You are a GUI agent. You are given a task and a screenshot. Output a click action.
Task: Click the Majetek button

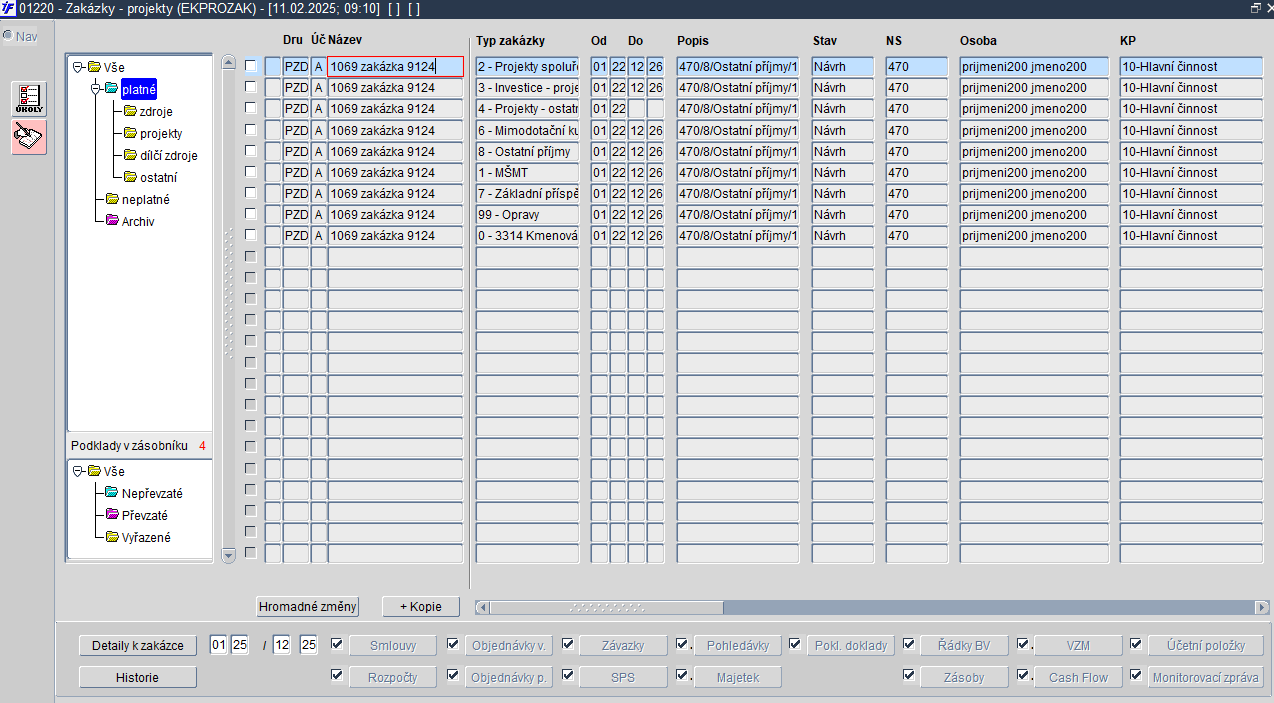[736, 678]
